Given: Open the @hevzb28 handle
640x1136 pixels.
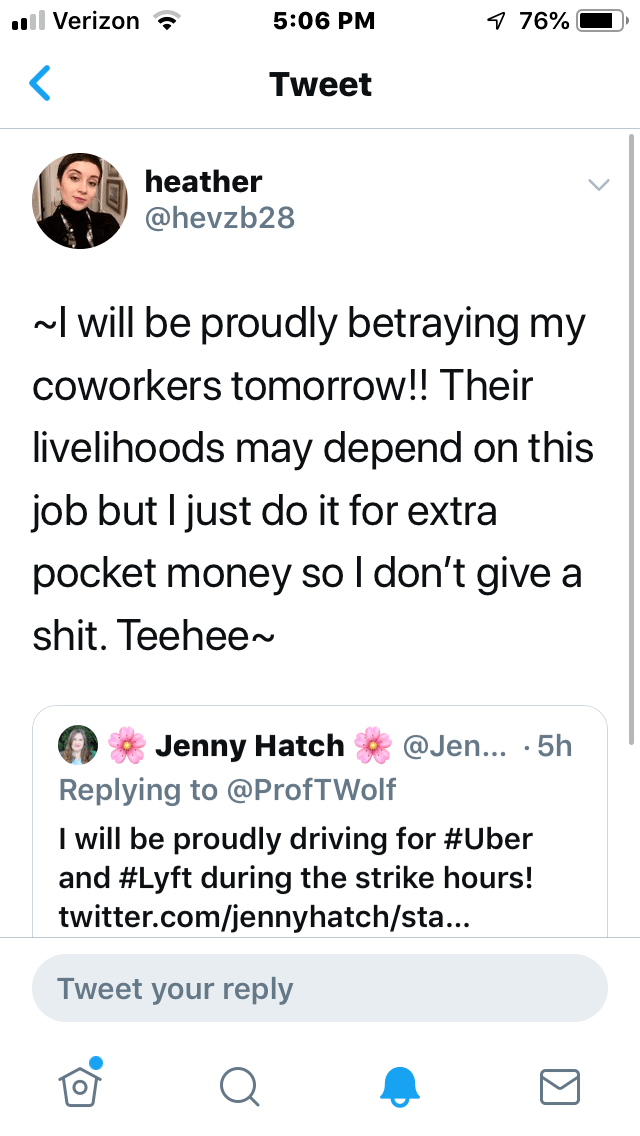Looking at the screenshot, I should tap(220, 217).
